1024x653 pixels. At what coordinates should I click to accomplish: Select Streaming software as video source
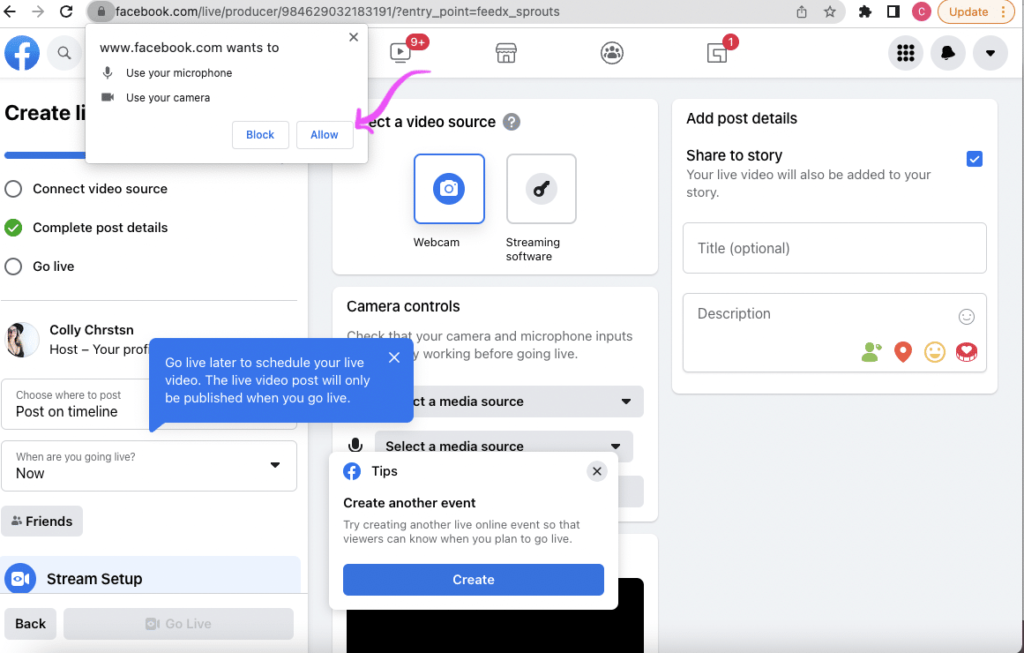click(541, 189)
